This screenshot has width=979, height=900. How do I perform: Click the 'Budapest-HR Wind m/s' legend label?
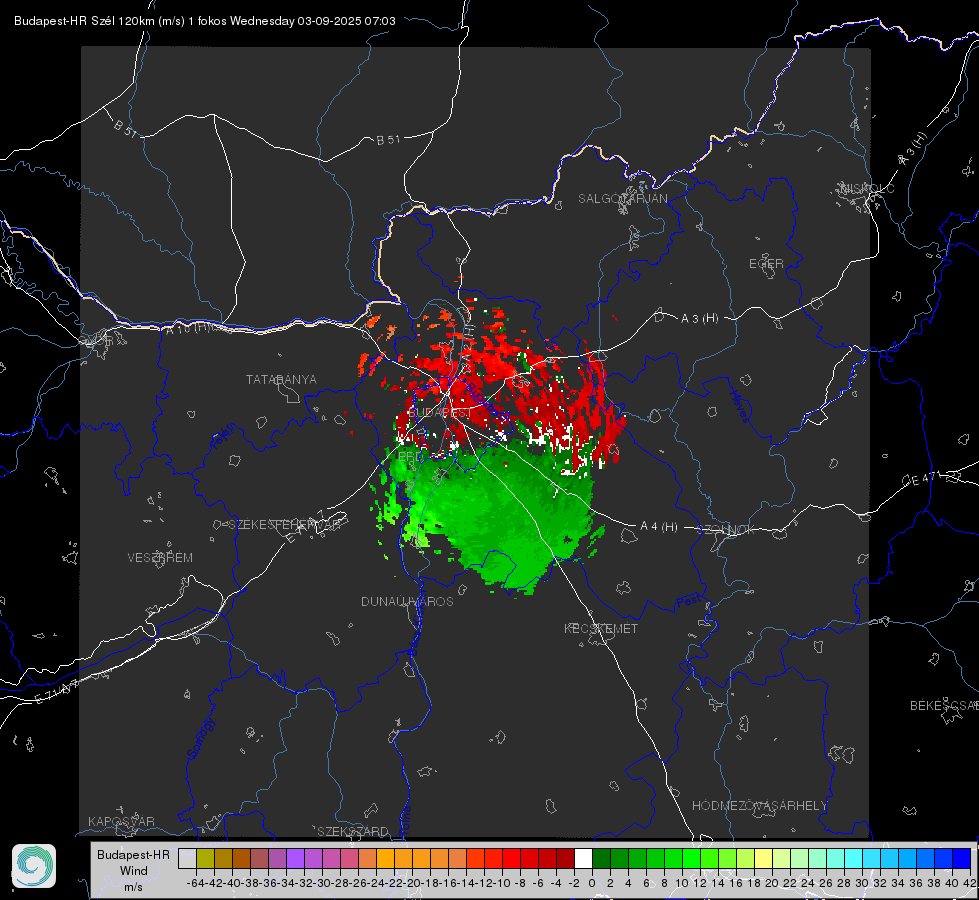(133, 870)
